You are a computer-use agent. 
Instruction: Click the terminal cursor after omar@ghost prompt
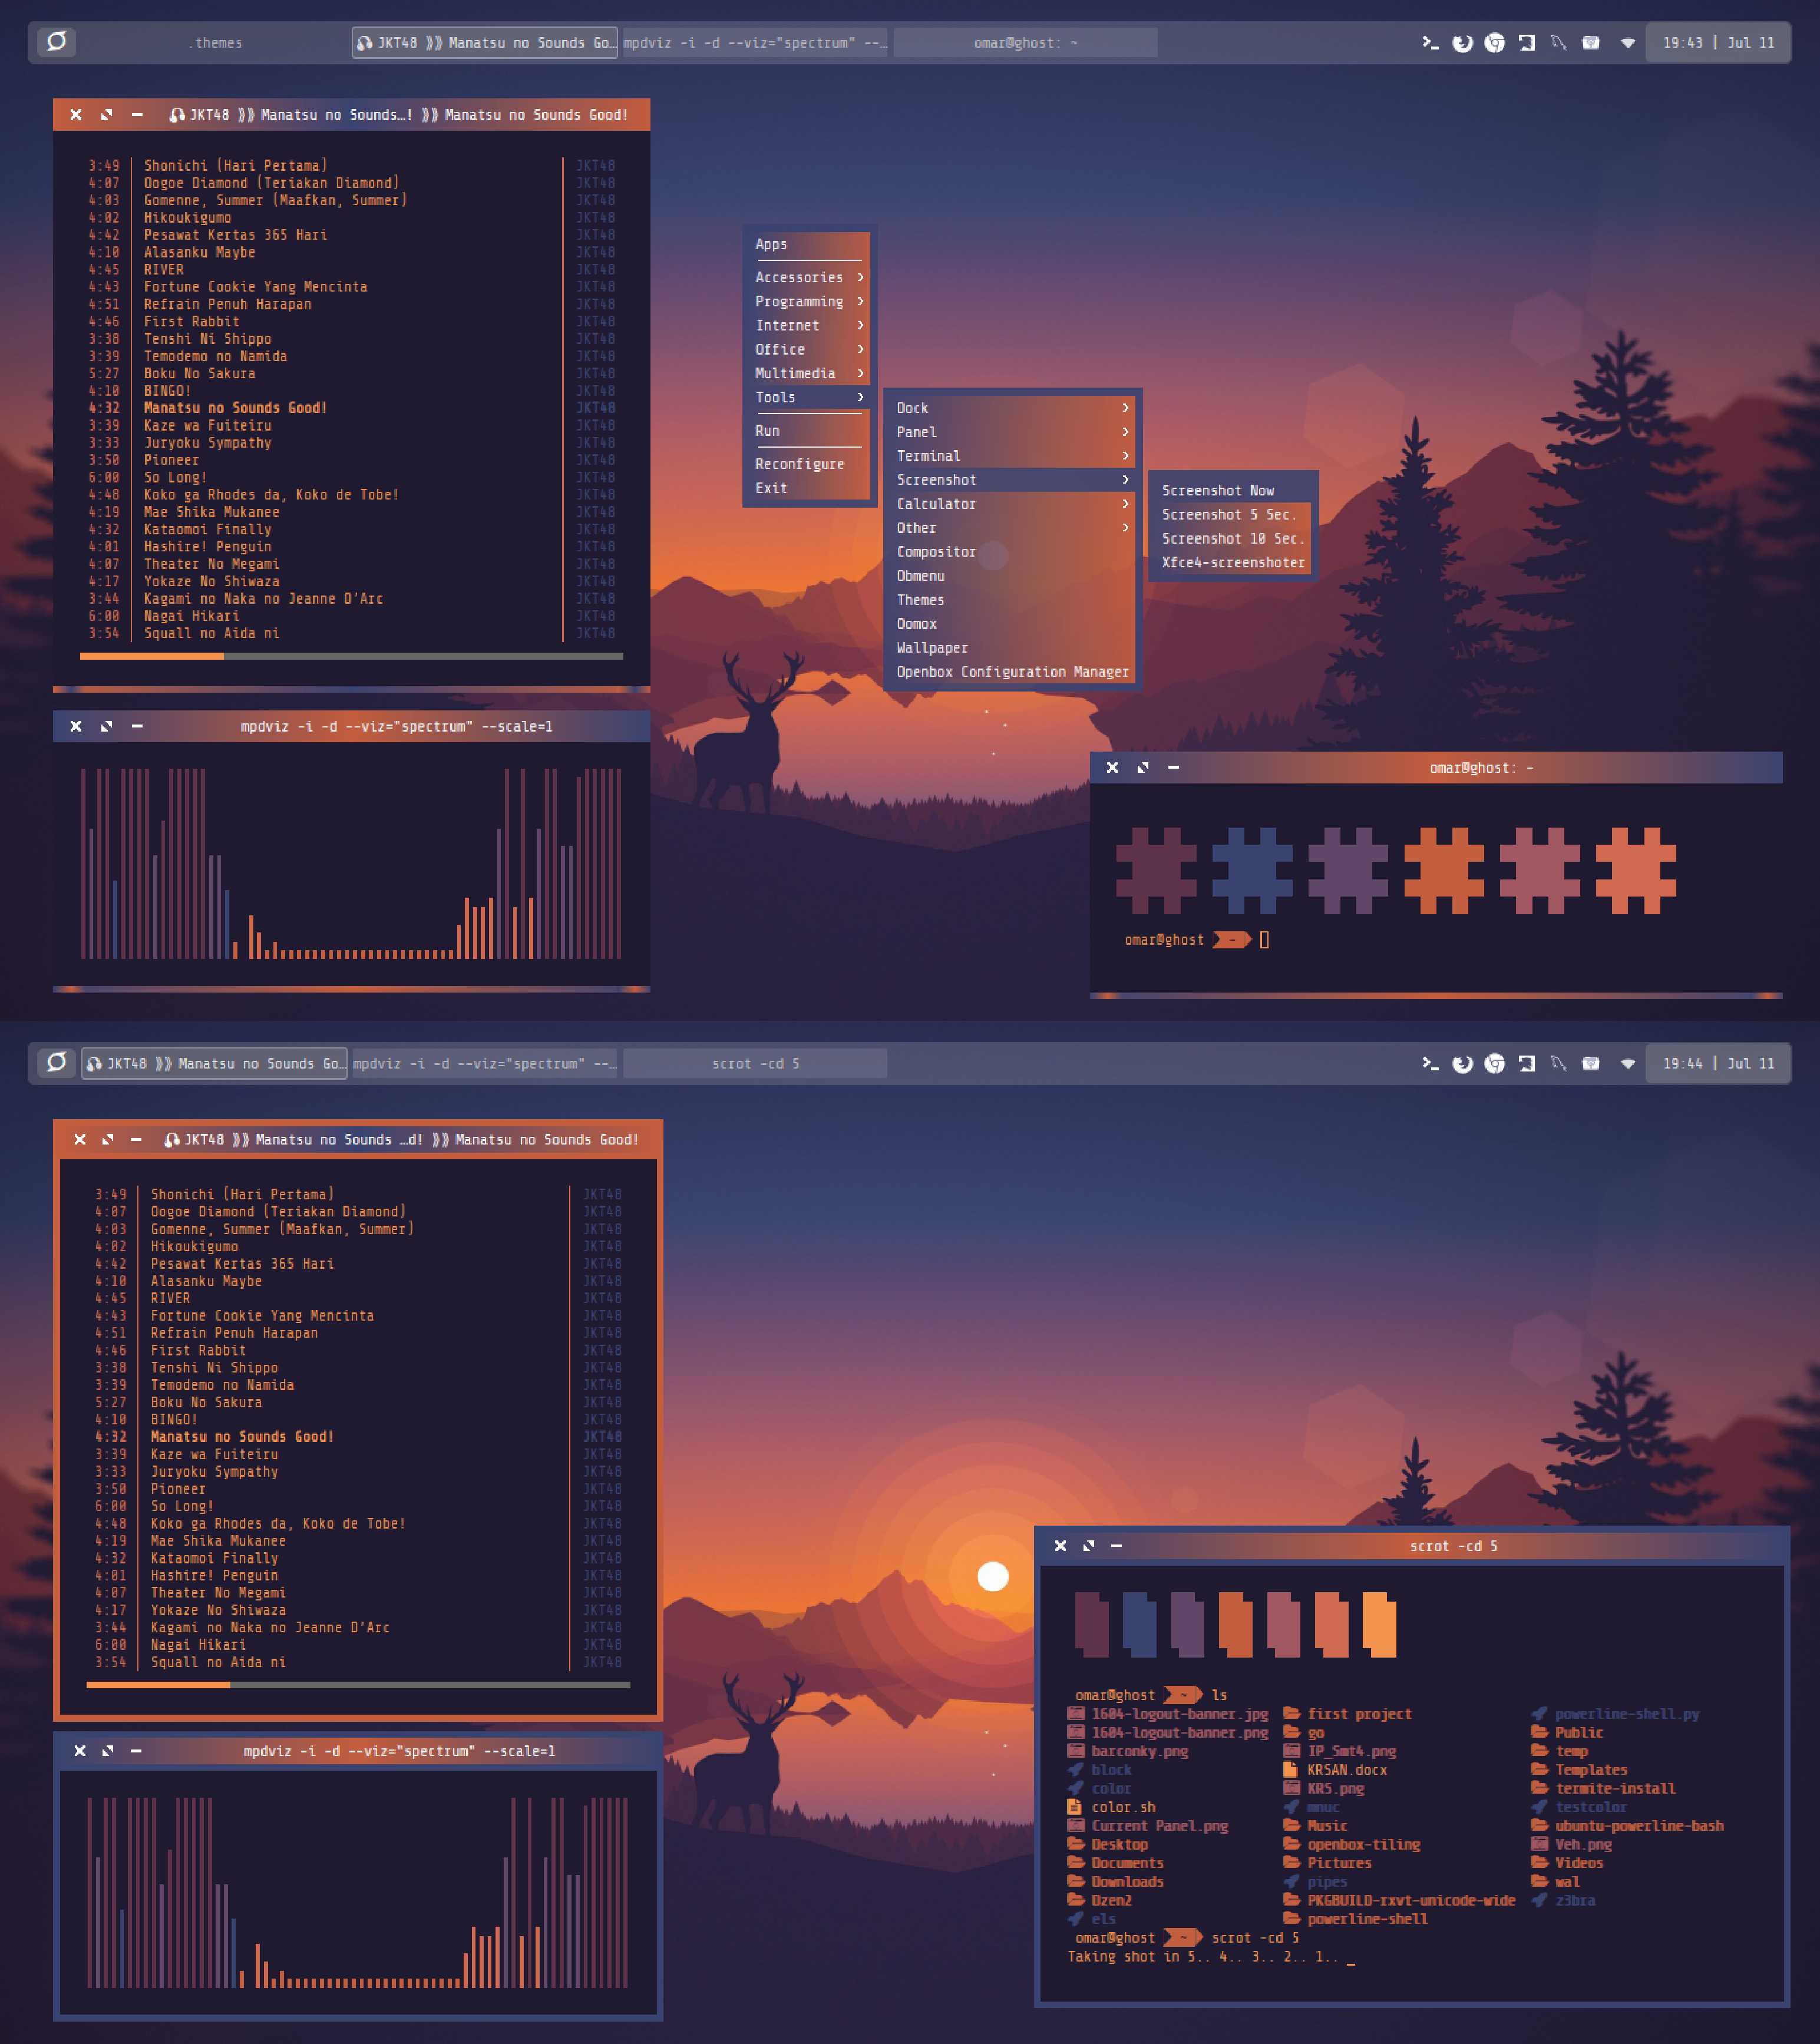pyautogui.click(x=1264, y=940)
